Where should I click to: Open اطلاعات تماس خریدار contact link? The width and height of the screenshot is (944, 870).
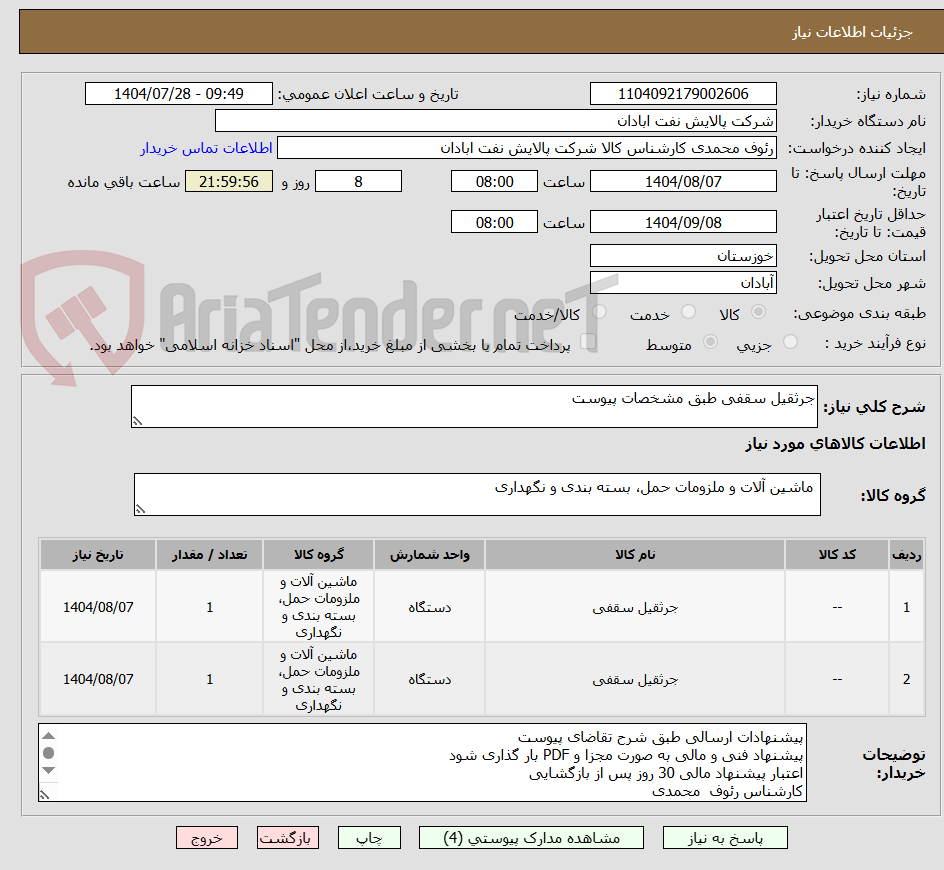click(206, 148)
